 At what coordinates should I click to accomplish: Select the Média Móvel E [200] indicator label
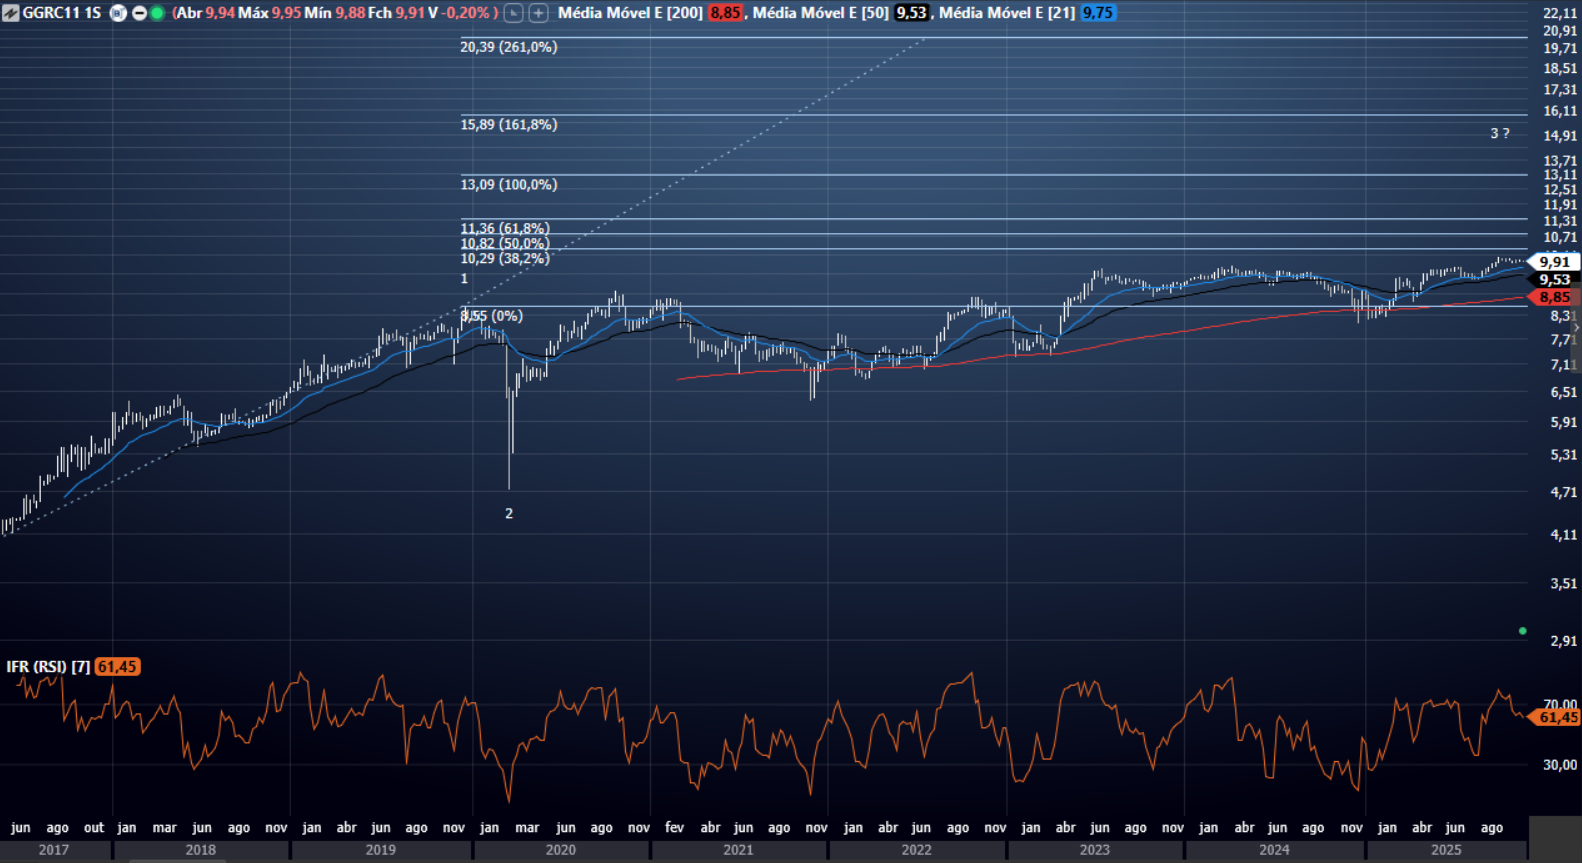coord(629,13)
